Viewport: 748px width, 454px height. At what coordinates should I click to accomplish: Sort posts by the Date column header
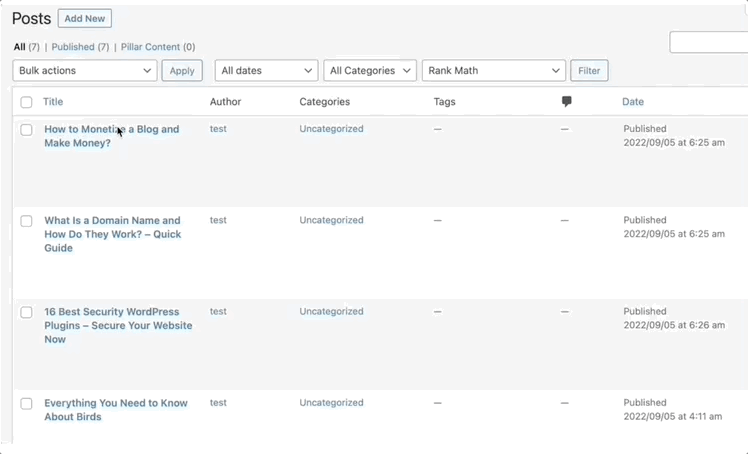coord(633,102)
